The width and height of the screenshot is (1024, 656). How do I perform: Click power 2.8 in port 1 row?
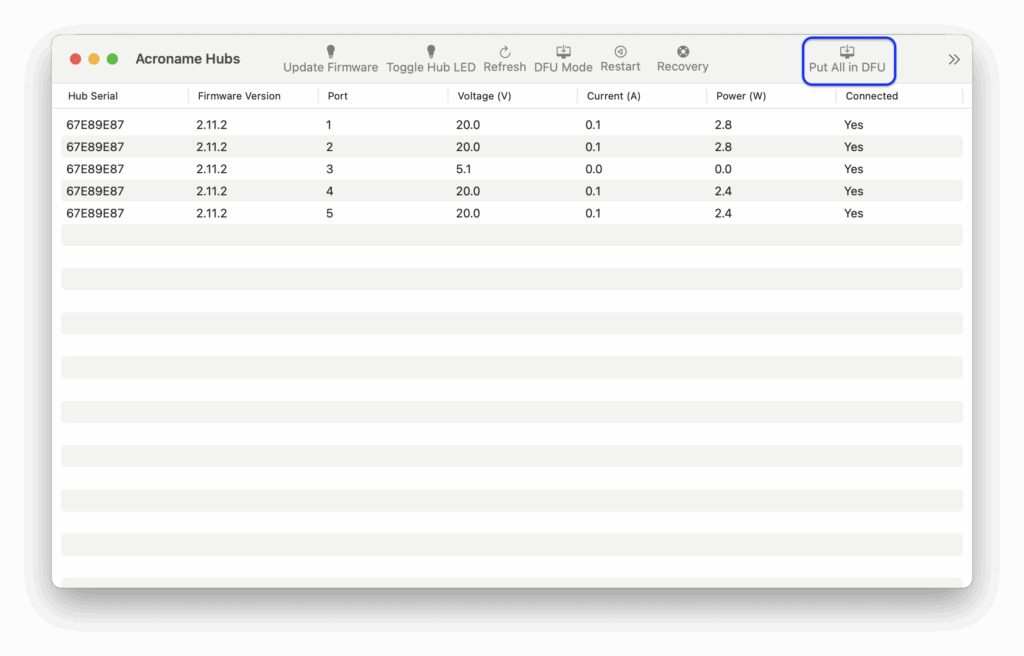(723, 125)
